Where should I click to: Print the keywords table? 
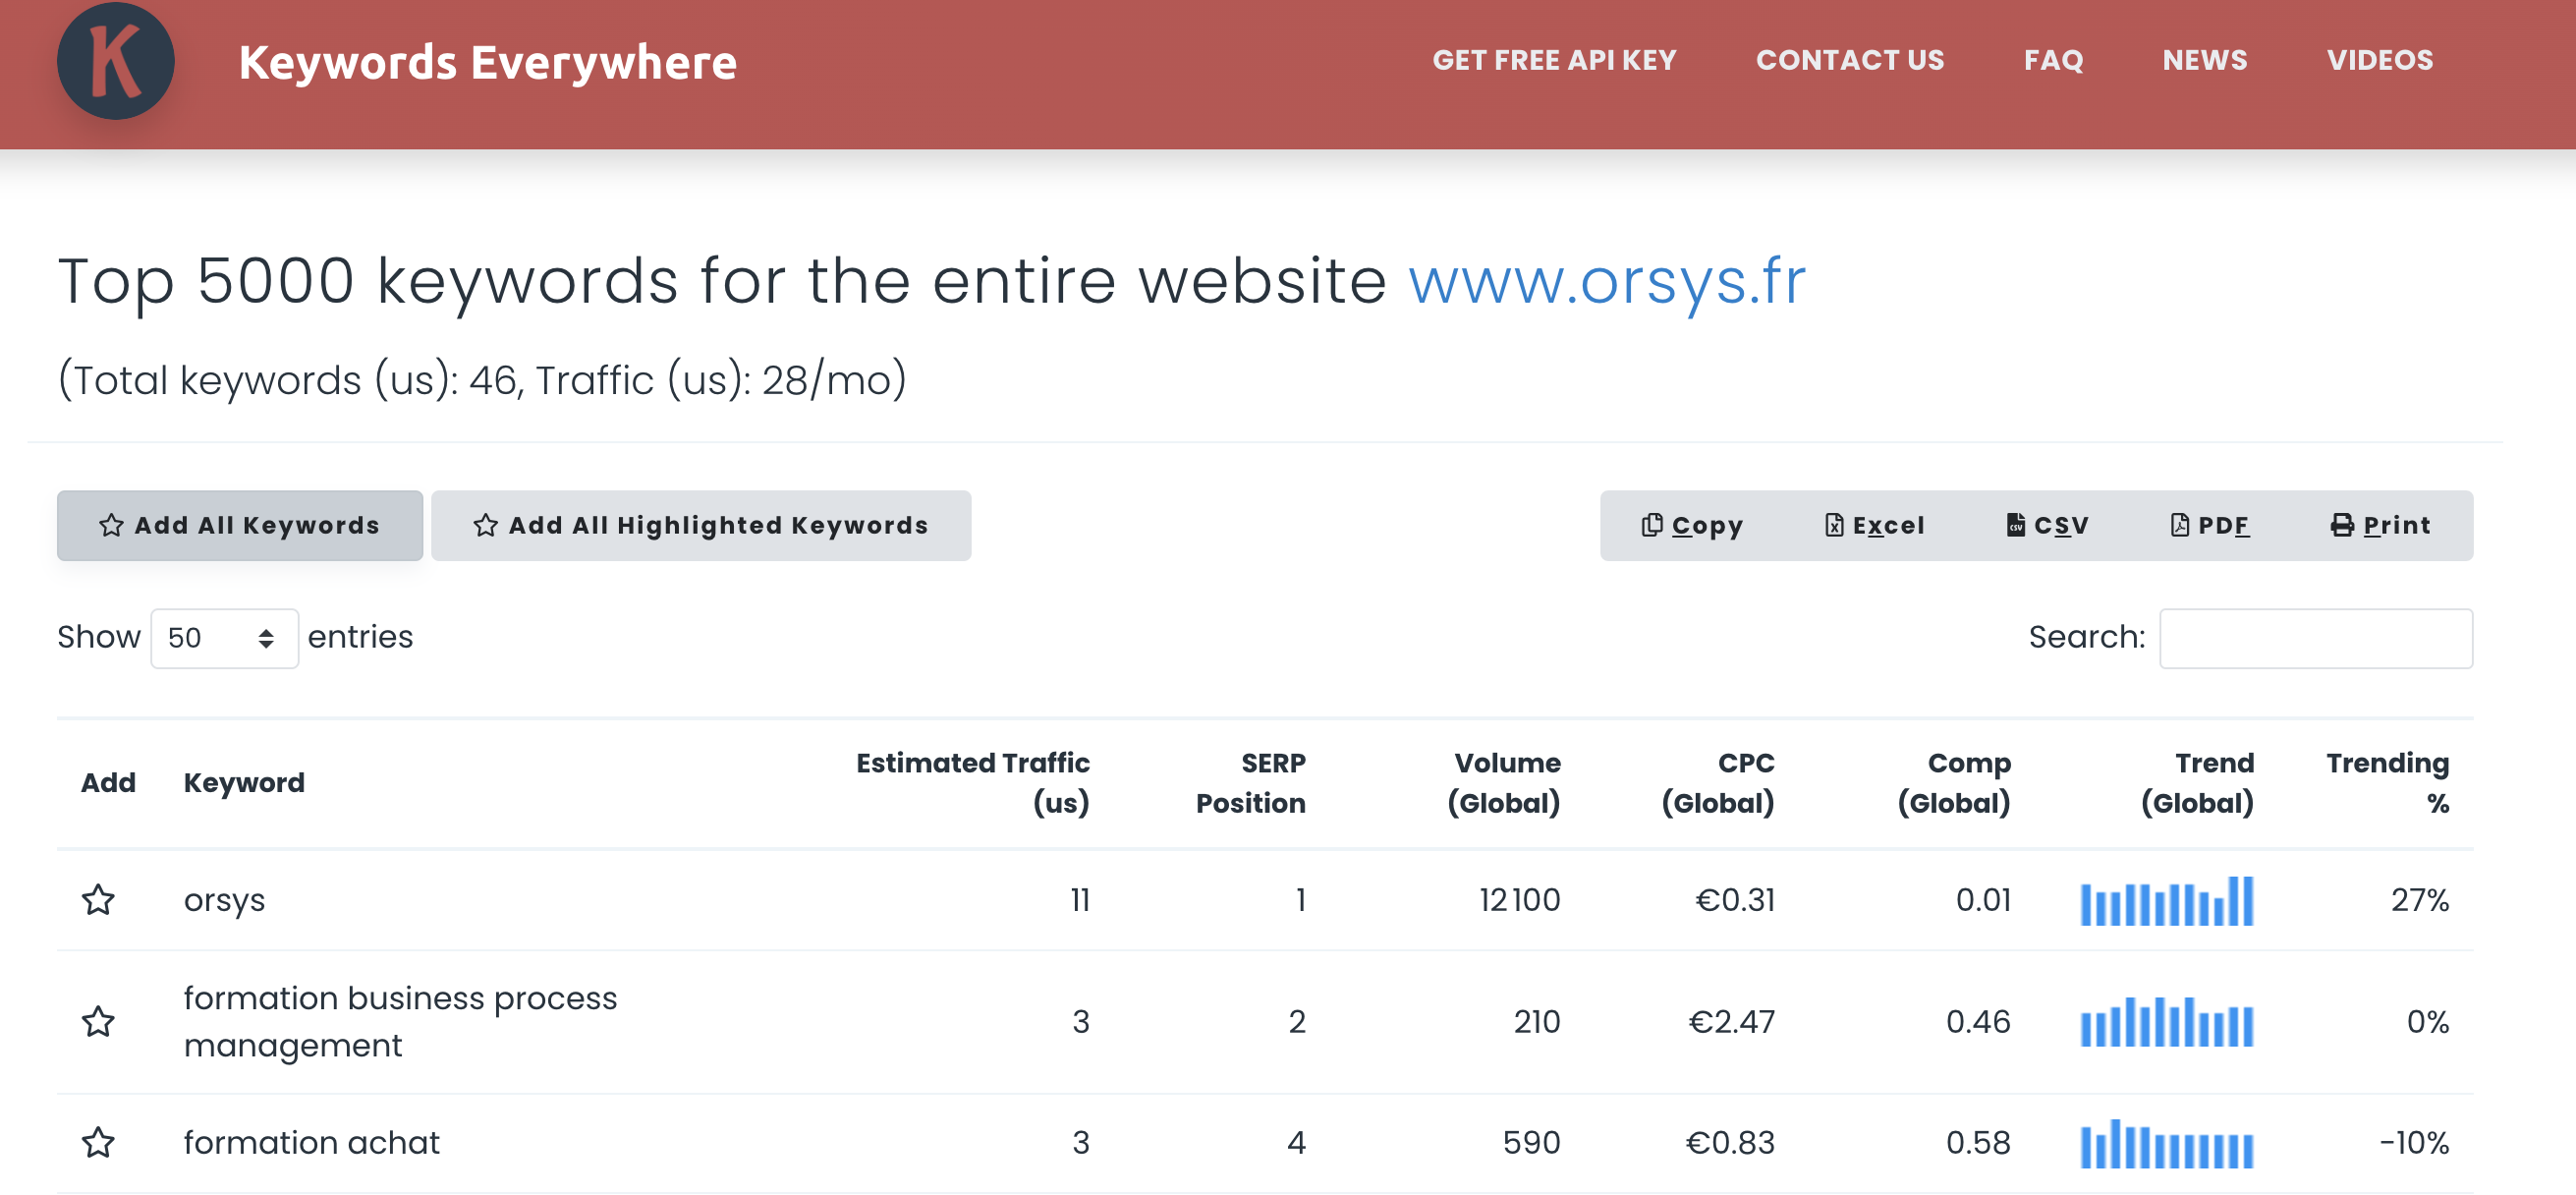click(2380, 526)
